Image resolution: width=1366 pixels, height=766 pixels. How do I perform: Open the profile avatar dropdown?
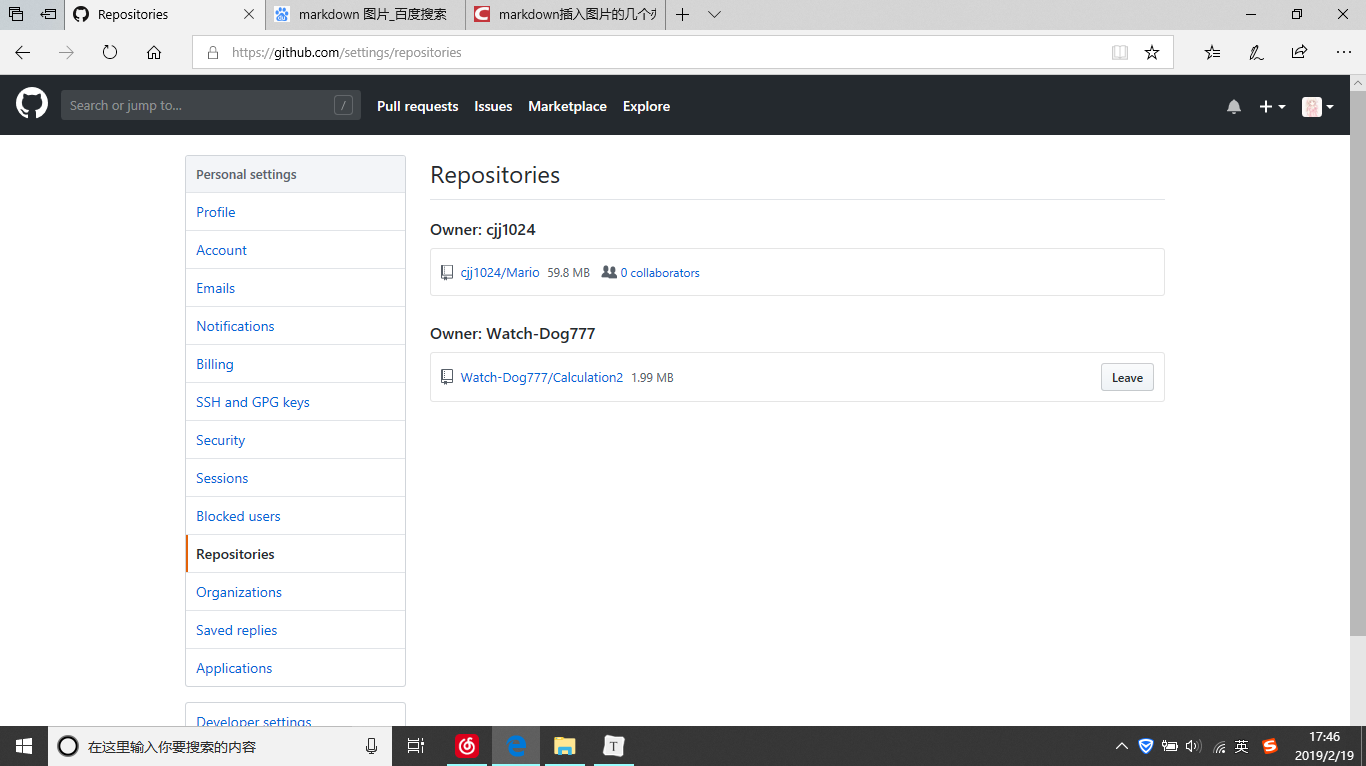click(1316, 106)
